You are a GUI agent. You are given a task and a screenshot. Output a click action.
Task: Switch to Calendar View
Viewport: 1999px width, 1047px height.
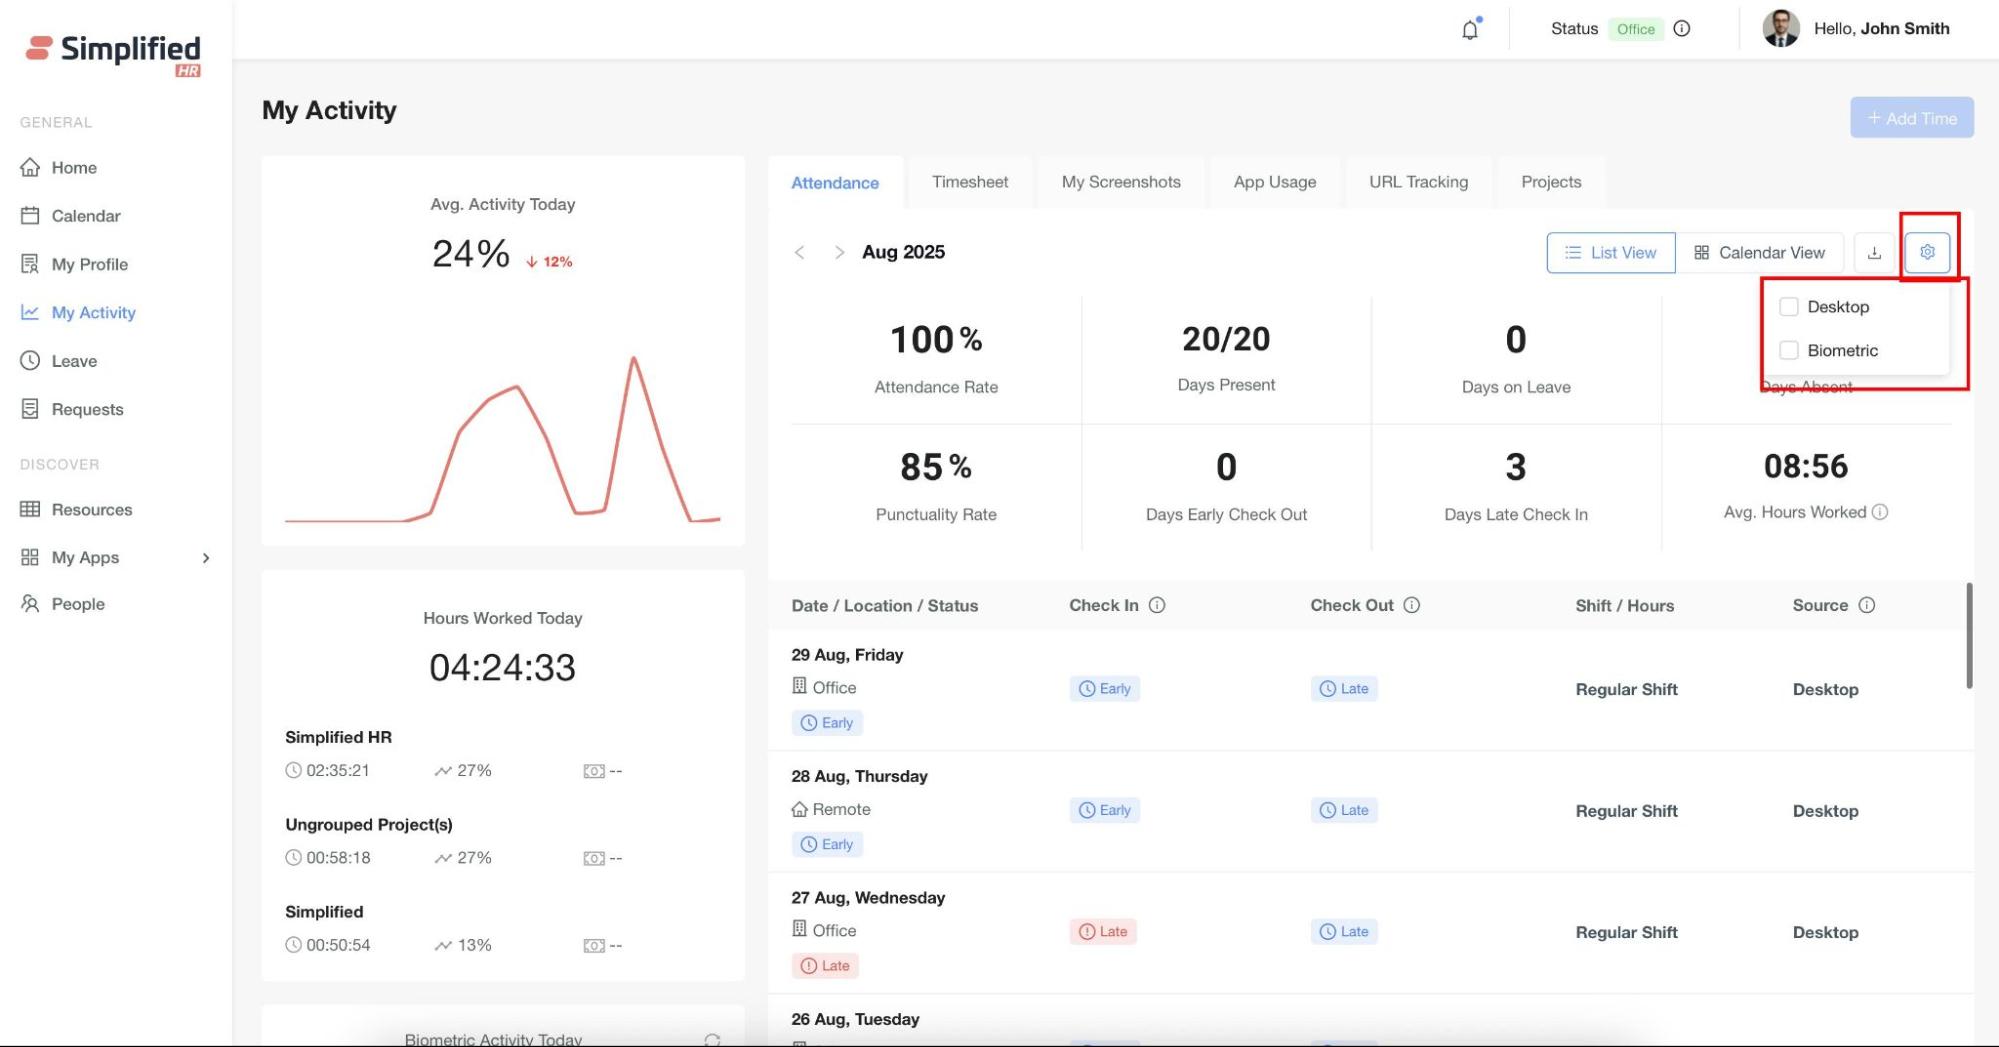[x=1759, y=253]
